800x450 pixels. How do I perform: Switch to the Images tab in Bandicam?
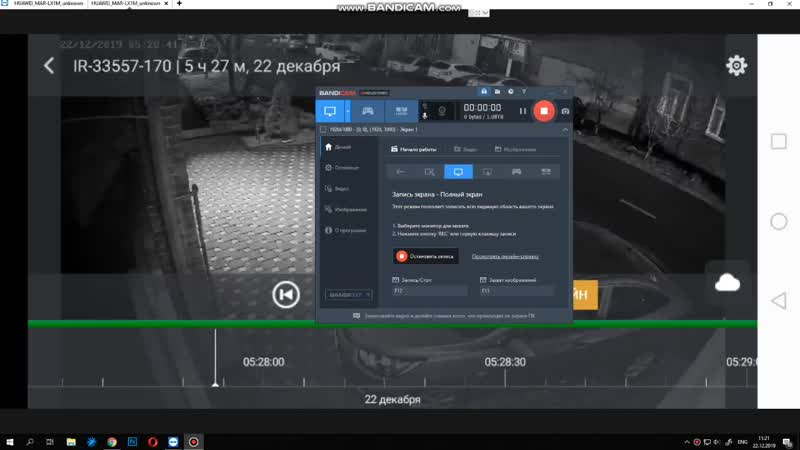click(515, 149)
